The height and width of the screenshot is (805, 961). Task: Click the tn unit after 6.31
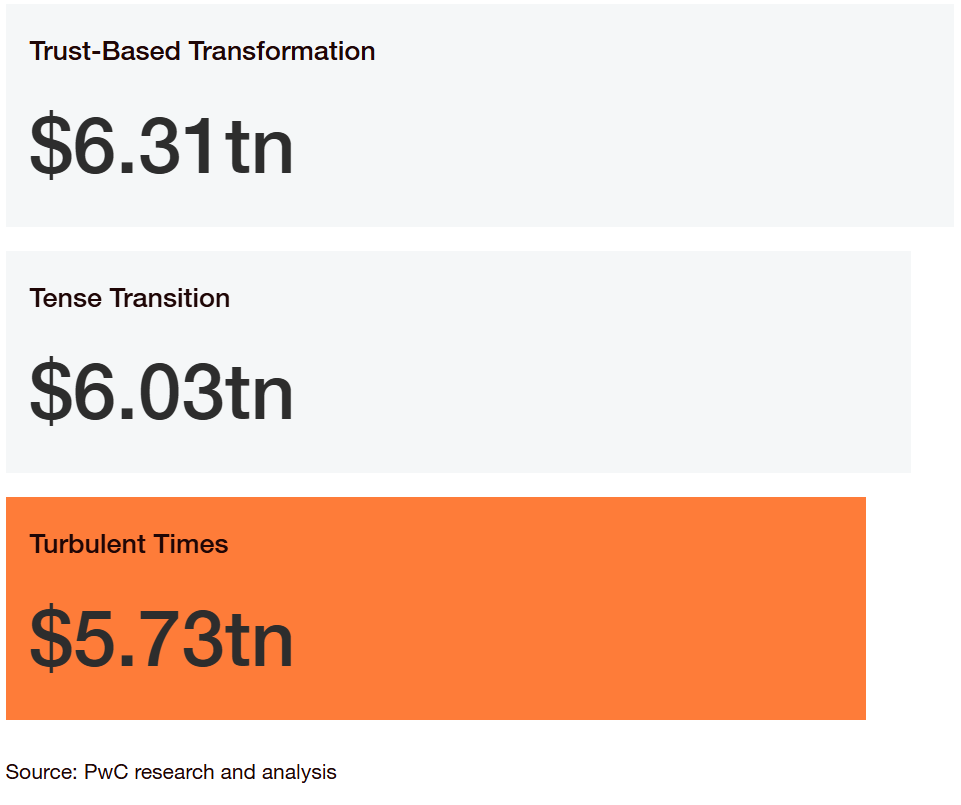coord(259,147)
